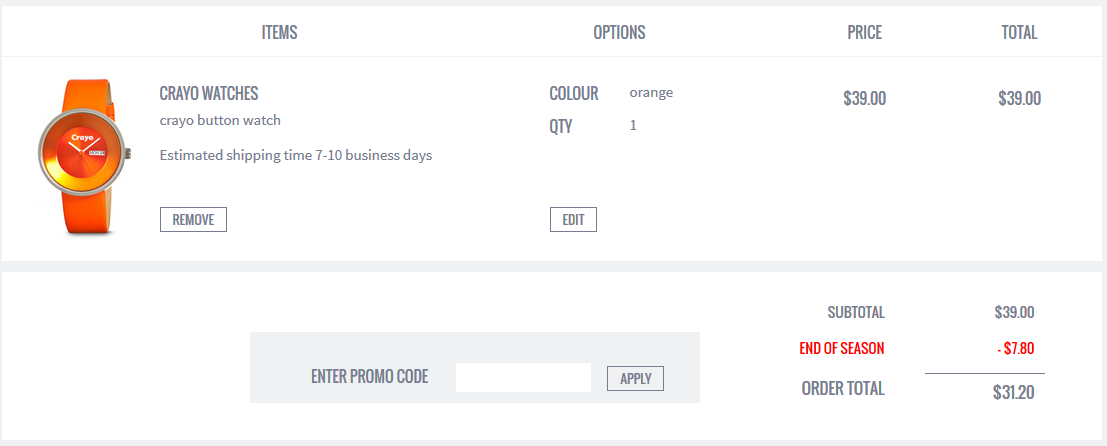Screen dimensions: 1107x446
Task: Click the Price column header
Action: pos(865,32)
